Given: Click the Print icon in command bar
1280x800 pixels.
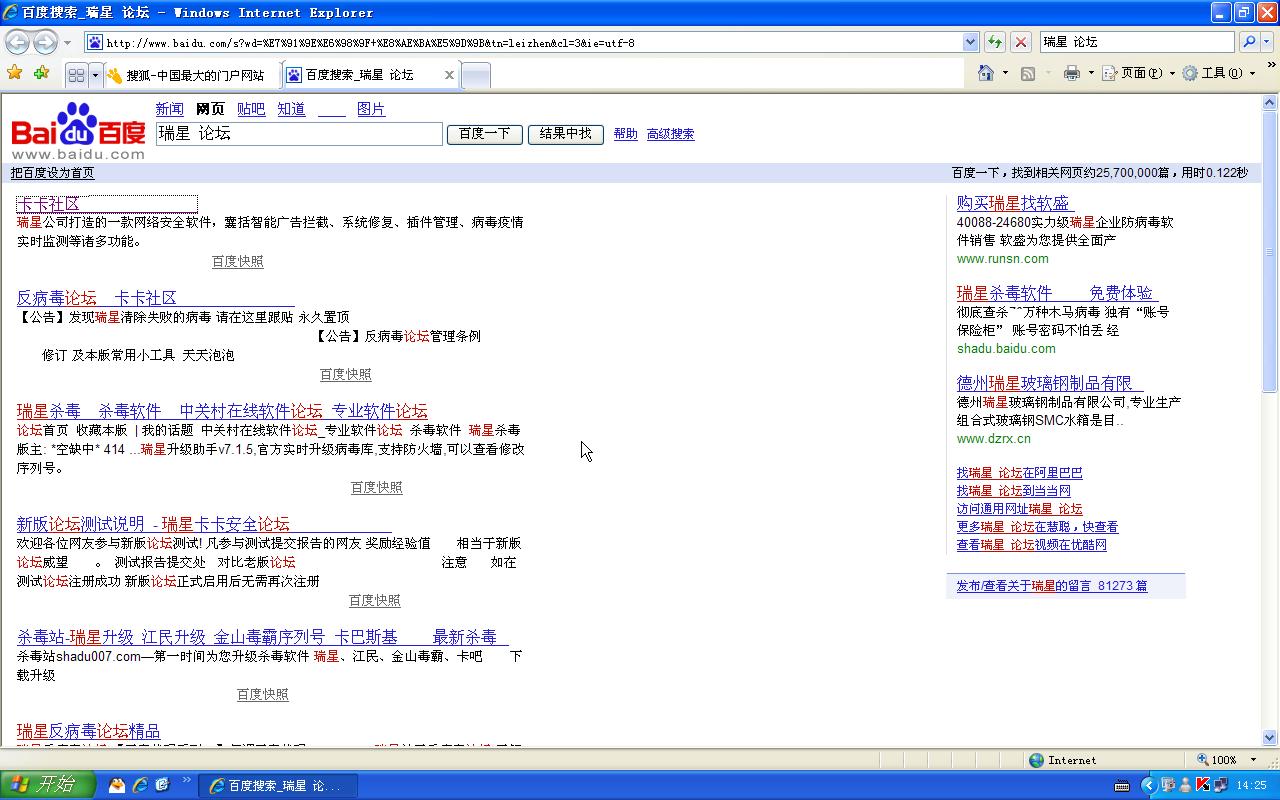Looking at the screenshot, I should coord(1072,73).
